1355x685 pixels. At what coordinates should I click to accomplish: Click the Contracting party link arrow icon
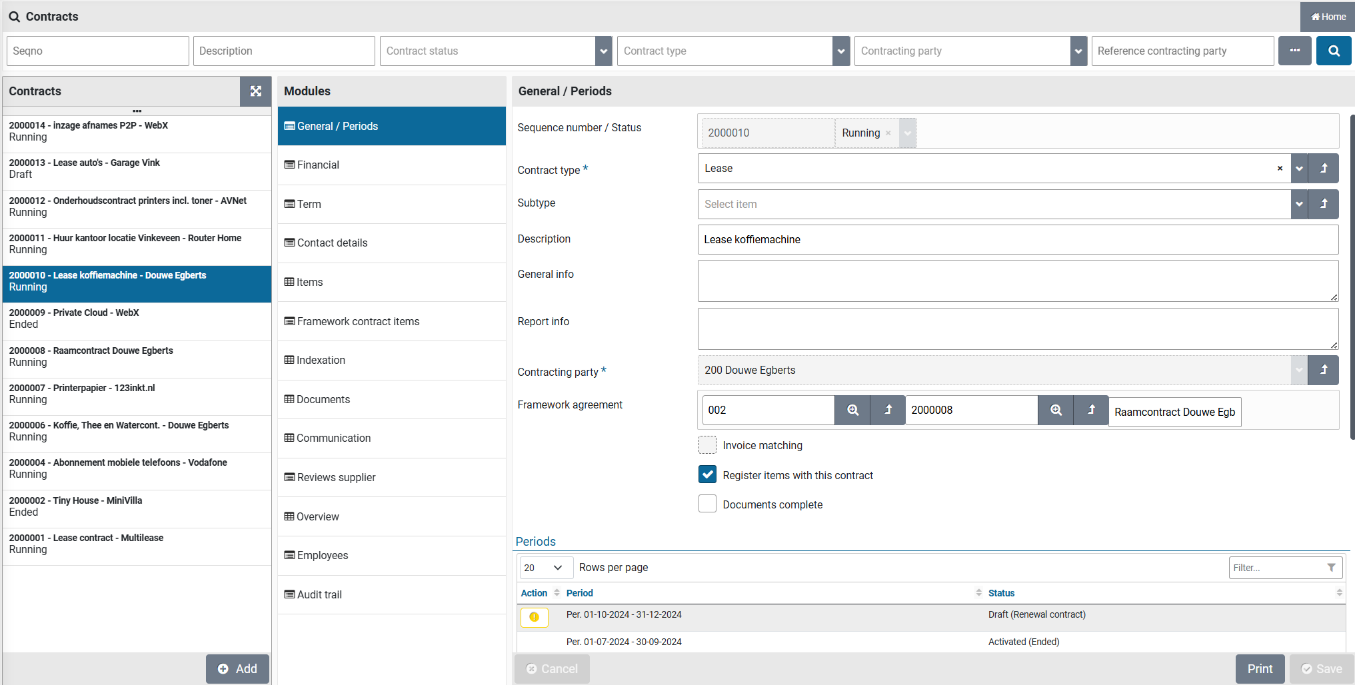coord(1323,370)
